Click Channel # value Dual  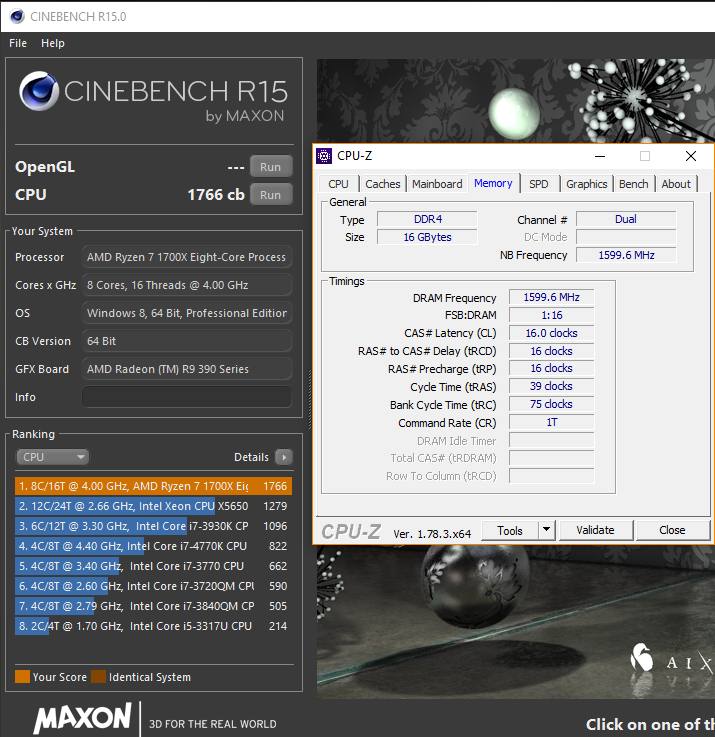[626, 219]
